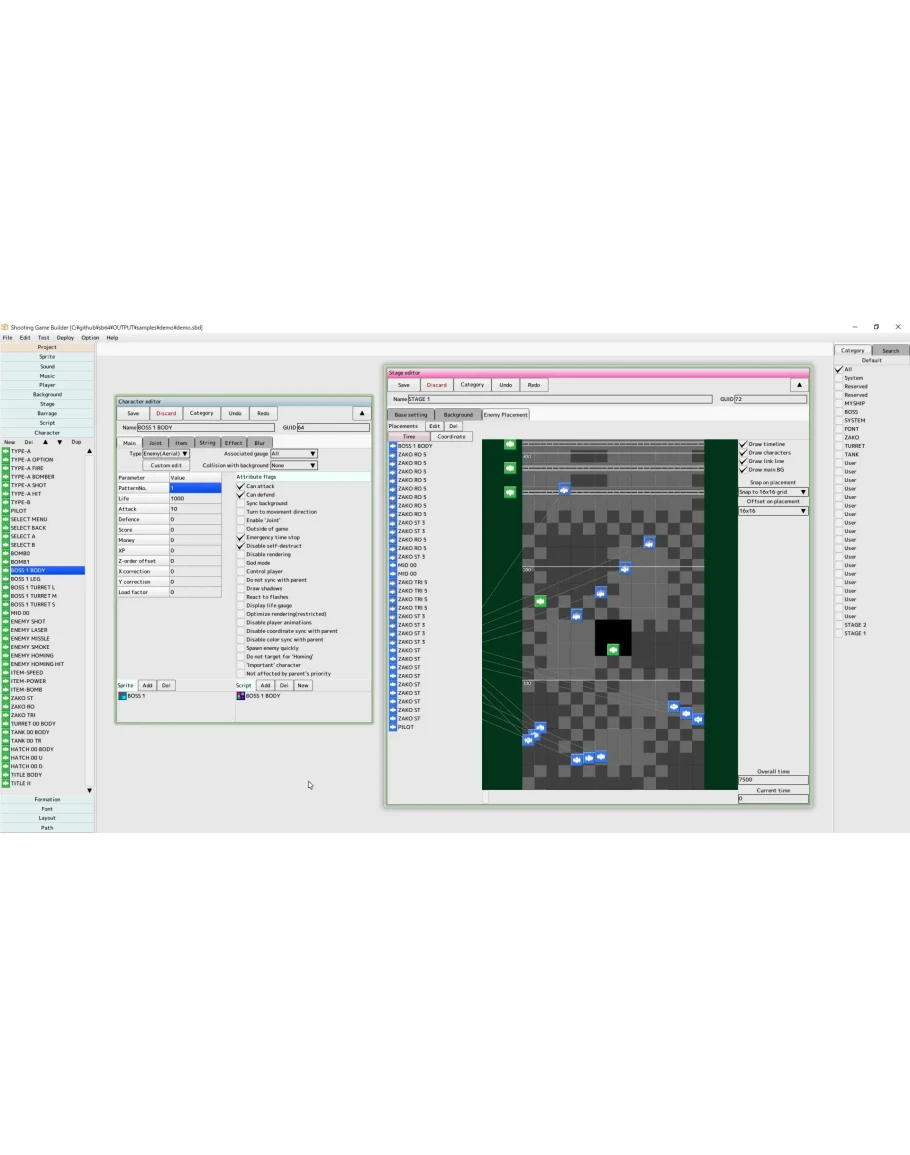The height and width of the screenshot is (1155, 910).
Task: Switch to the Effect tab
Action: coord(233,442)
